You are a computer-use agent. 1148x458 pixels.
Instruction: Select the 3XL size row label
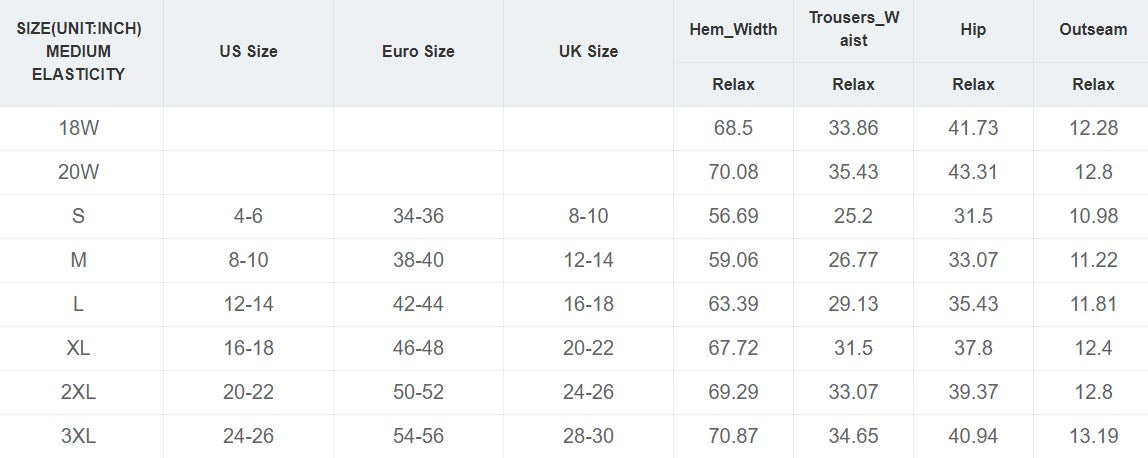79,436
